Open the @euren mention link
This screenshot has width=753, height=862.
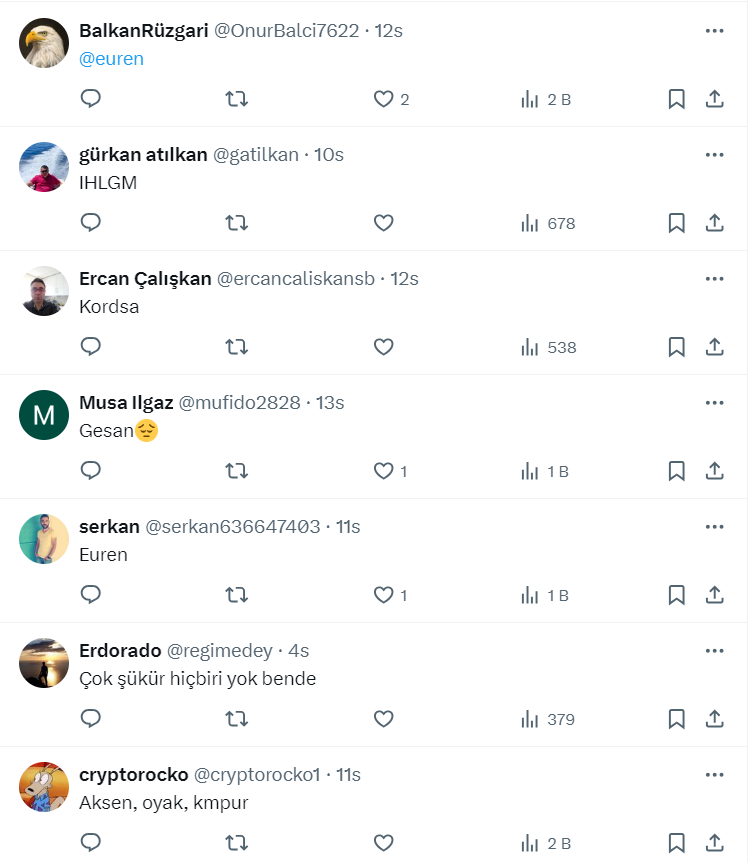111,58
